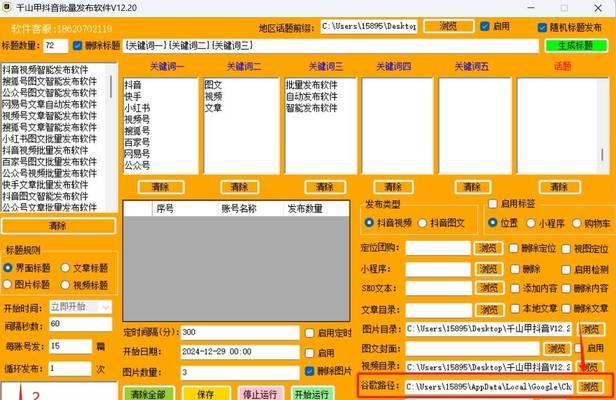
Task: Click the yellow 保存 button
Action: click(206, 394)
